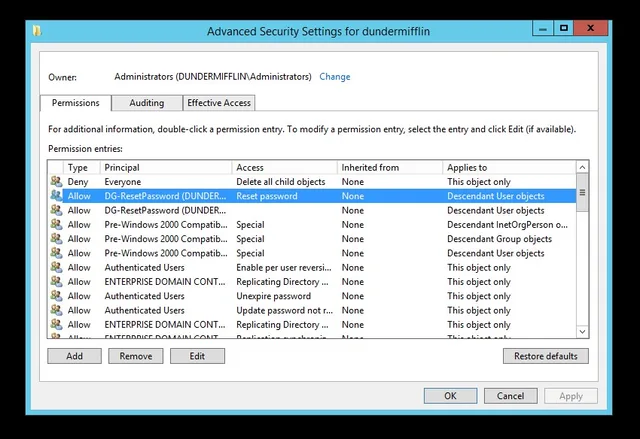Click the scroll down arrow of the permission list
This screenshot has width=640, height=439.
coord(582,332)
